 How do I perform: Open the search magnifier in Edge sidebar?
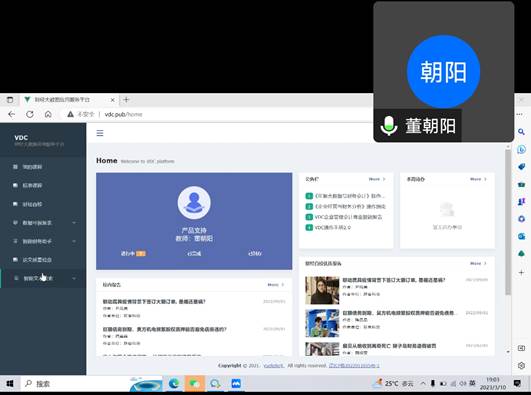[522, 132]
